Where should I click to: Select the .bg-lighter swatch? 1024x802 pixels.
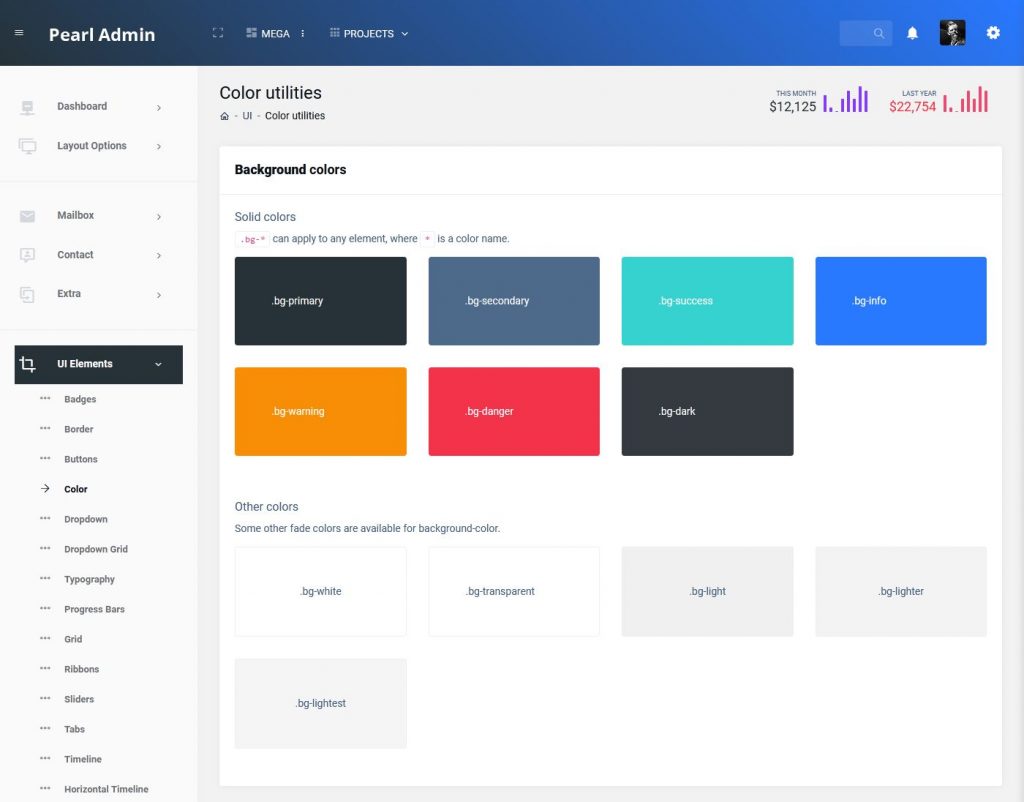coord(901,592)
